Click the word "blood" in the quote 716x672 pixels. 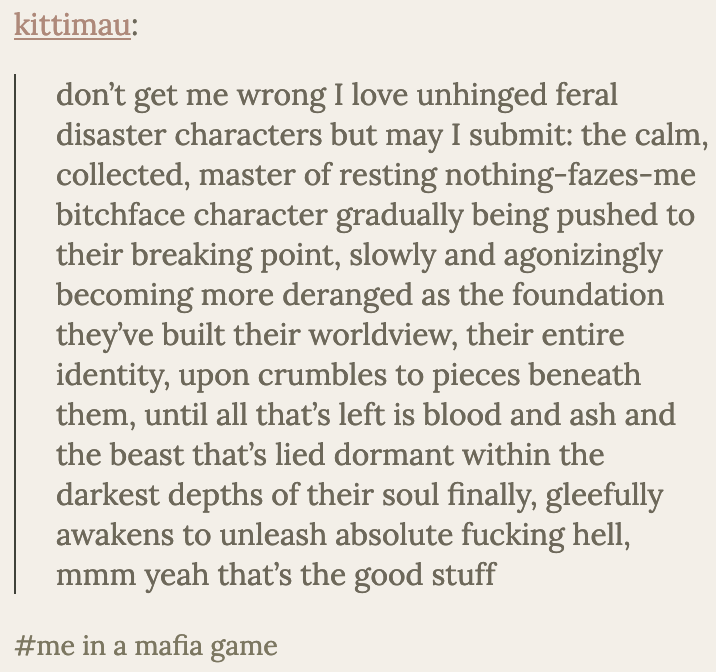tap(462, 415)
